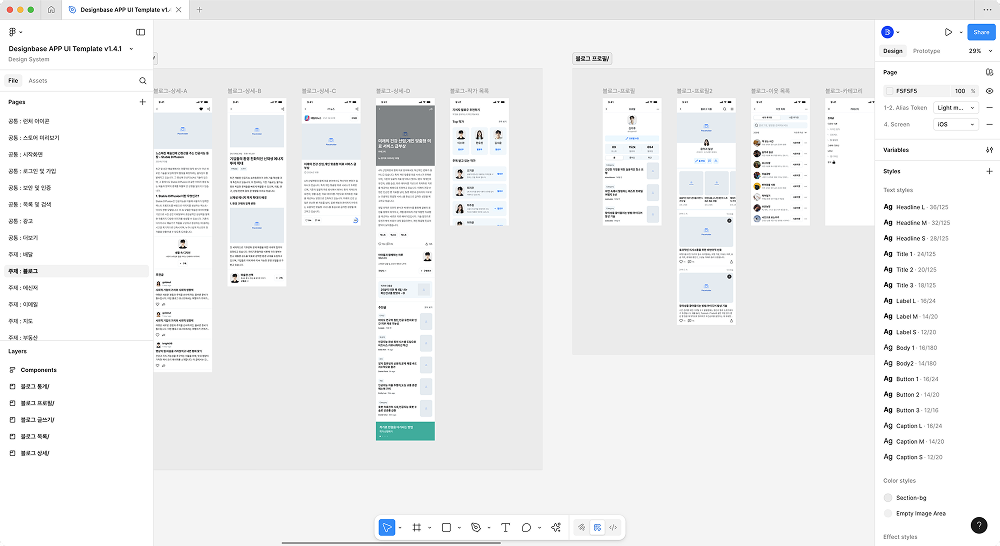
Task: Pick the Pen tool
Action: pyautogui.click(x=476, y=527)
